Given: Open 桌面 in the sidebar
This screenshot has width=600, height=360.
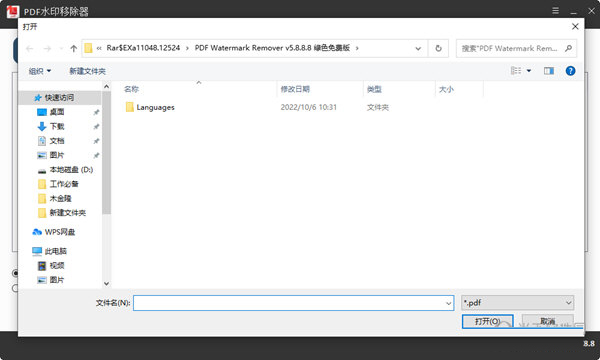Looking at the screenshot, I should (x=57, y=112).
